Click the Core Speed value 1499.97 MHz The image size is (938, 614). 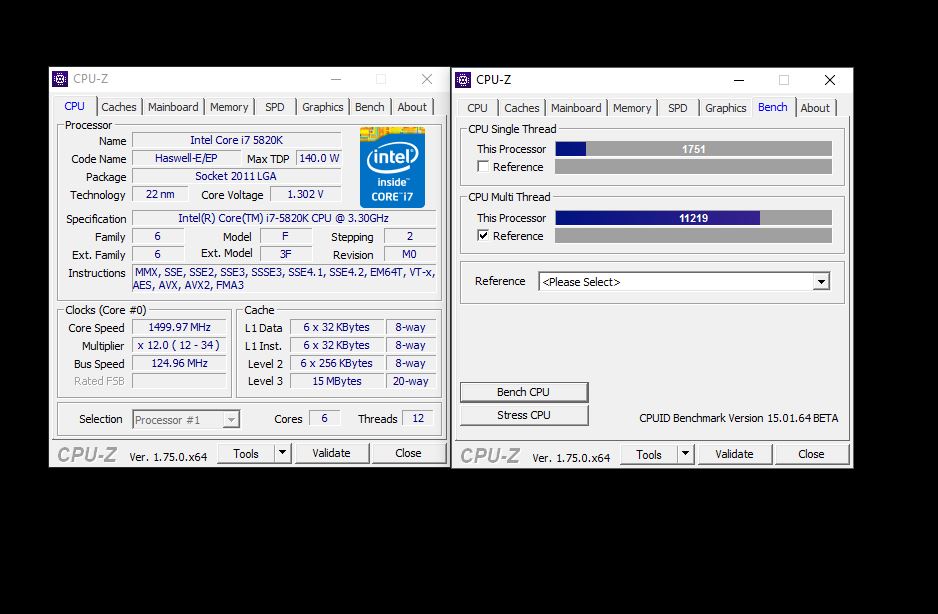click(179, 327)
